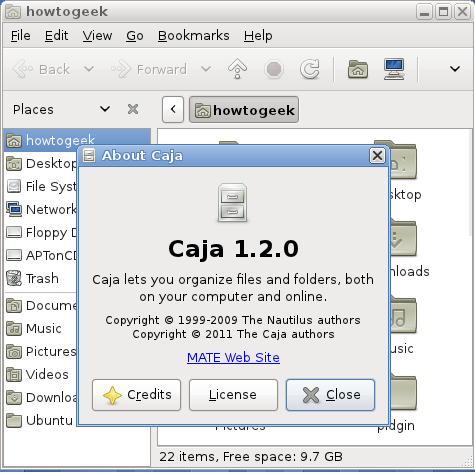The height and width of the screenshot is (472, 475).
Task: Open Network in the Places sidebar
Action: coord(41,209)
